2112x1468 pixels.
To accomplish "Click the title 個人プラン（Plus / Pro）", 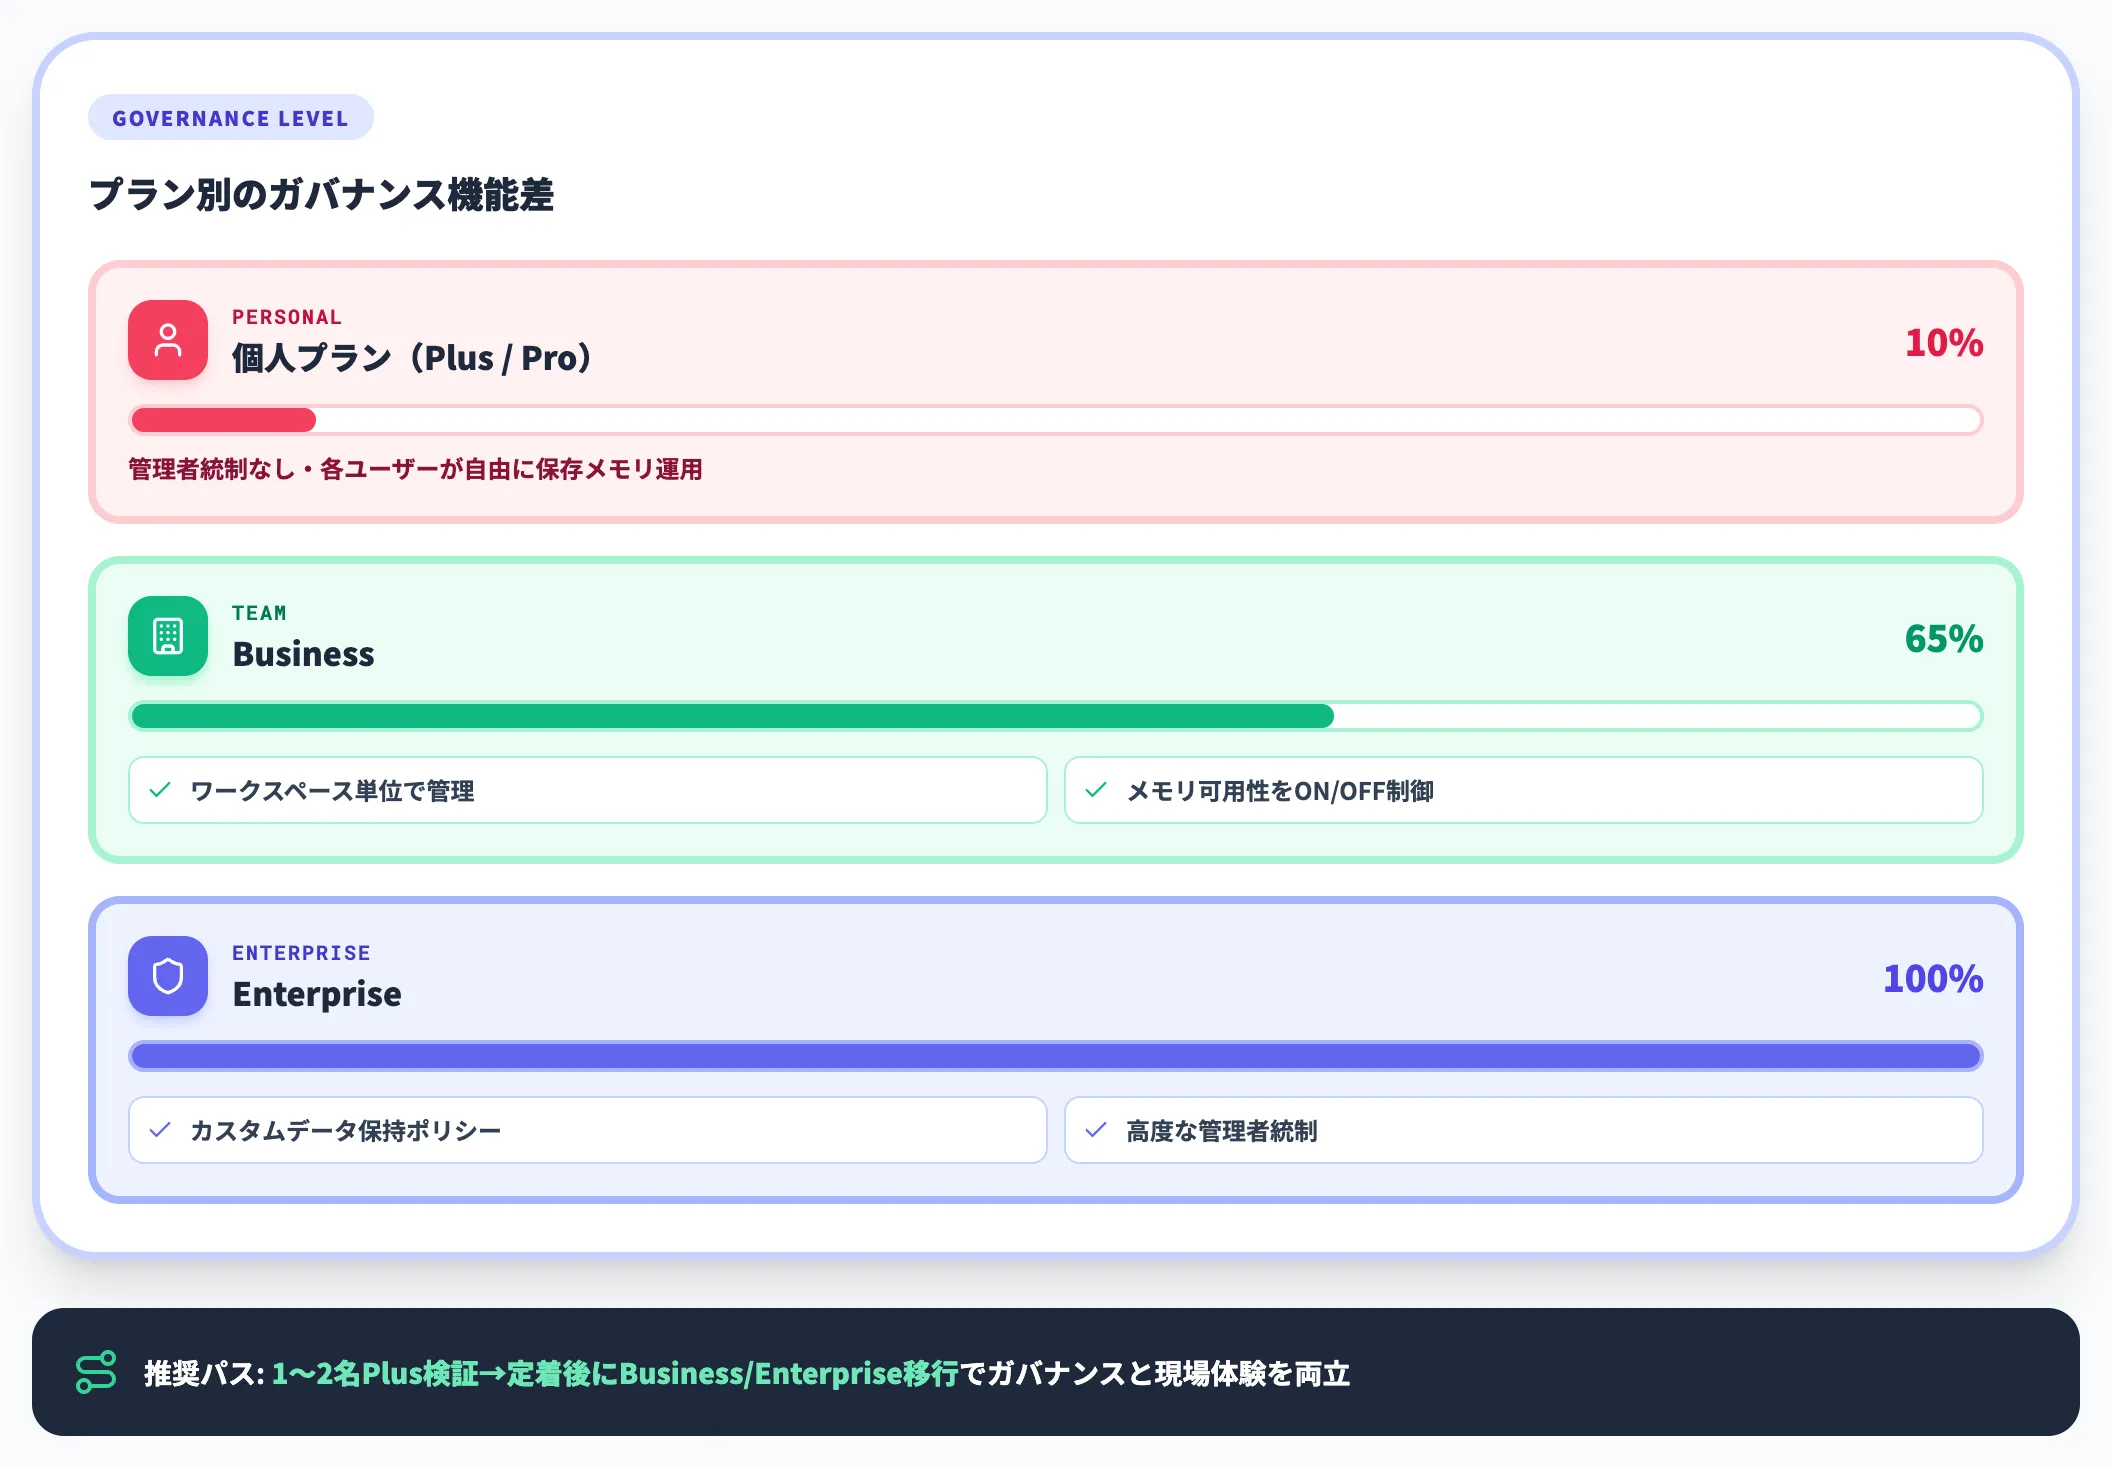I will [412, 358].
